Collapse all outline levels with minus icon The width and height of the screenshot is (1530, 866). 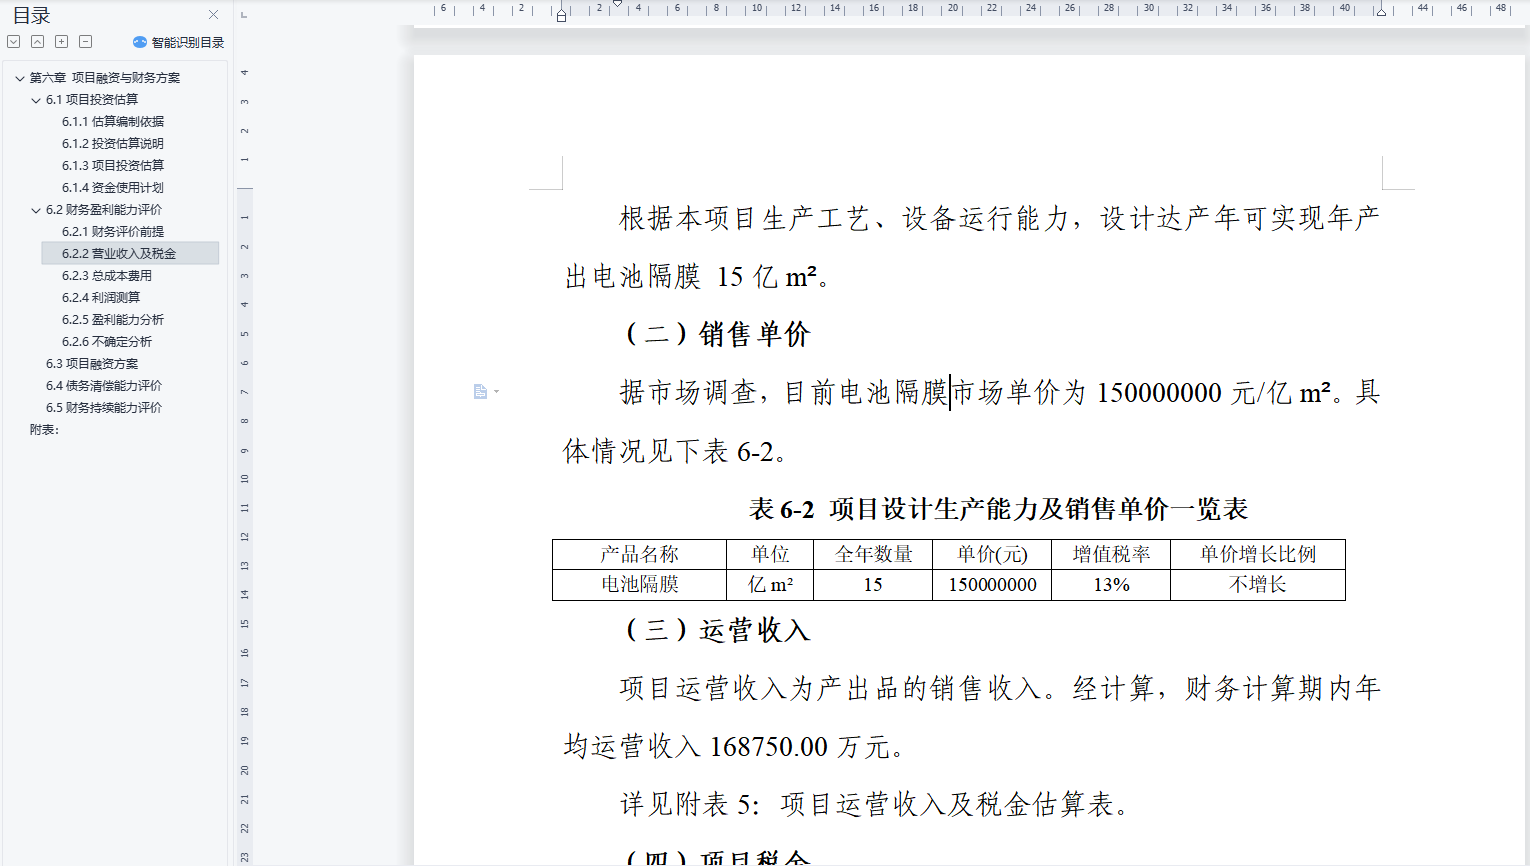[85, 41]
